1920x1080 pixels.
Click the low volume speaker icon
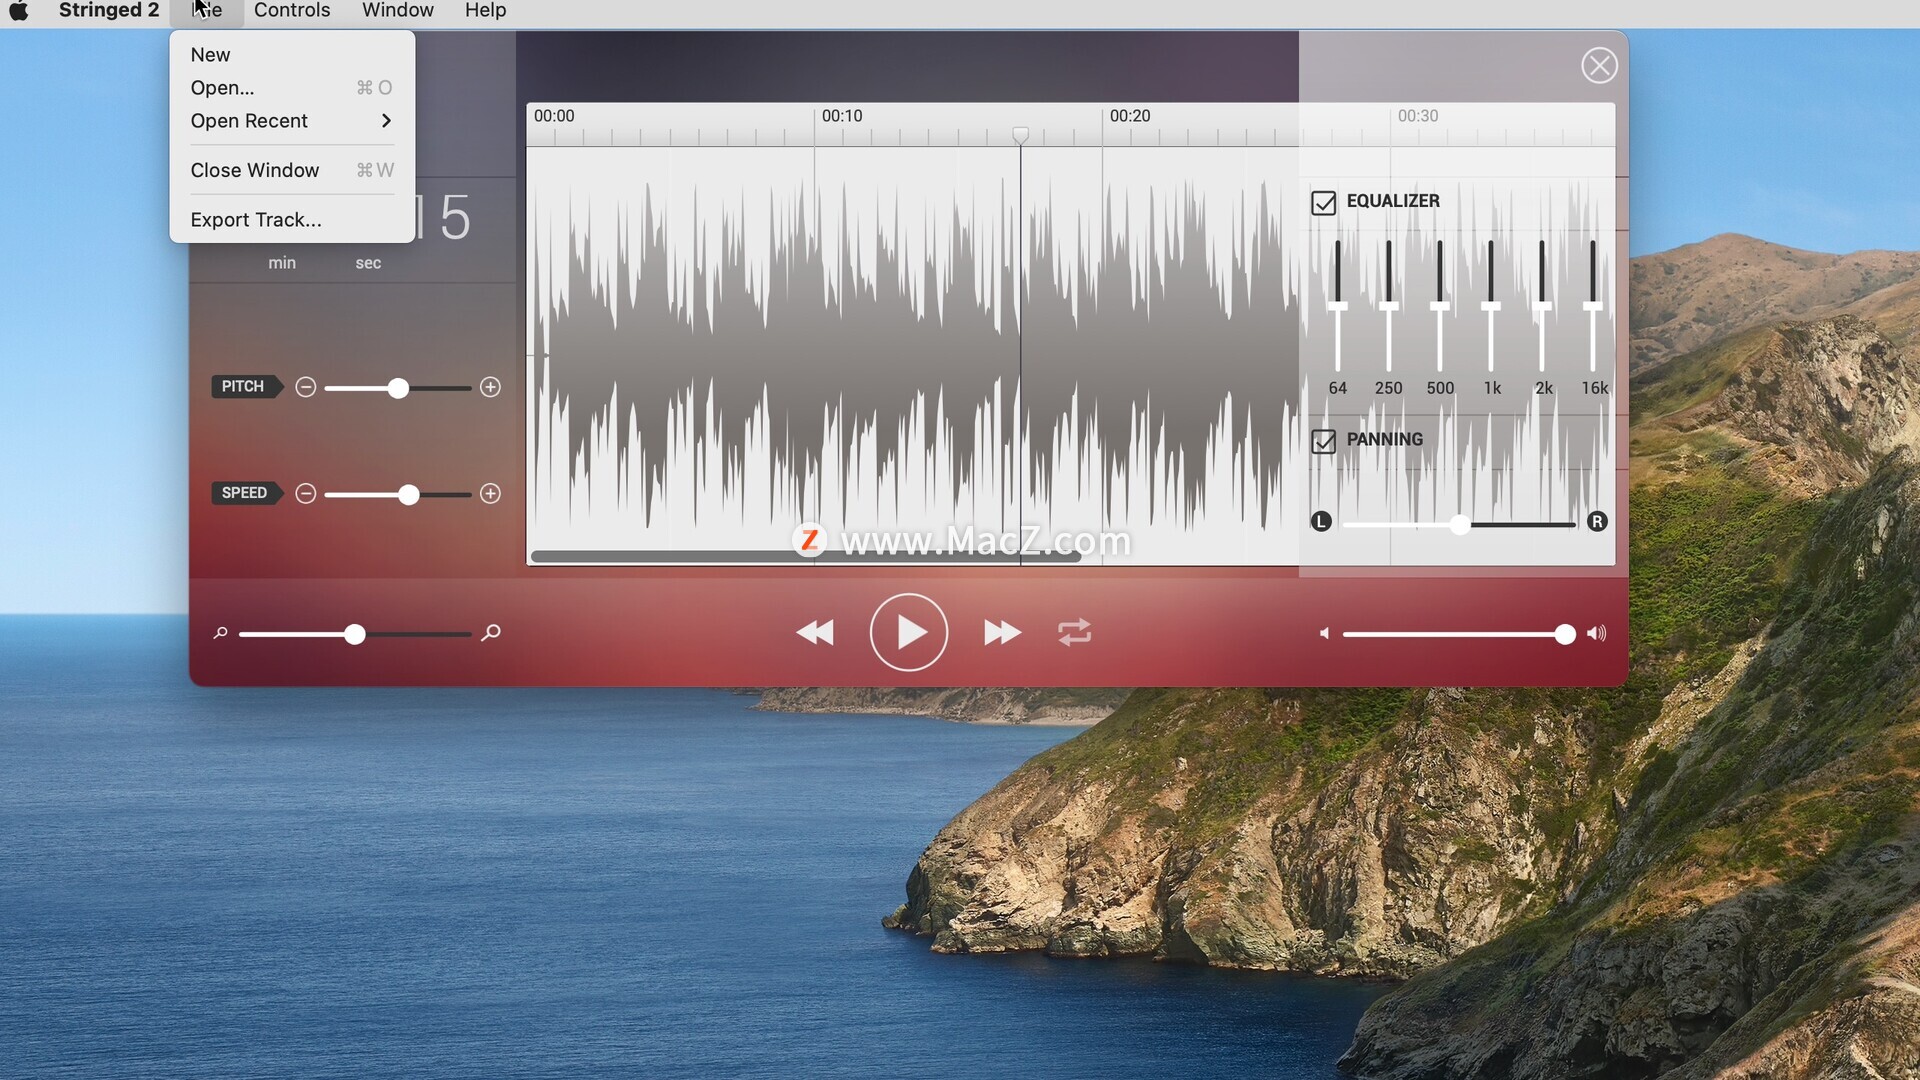click(1324, 634)
